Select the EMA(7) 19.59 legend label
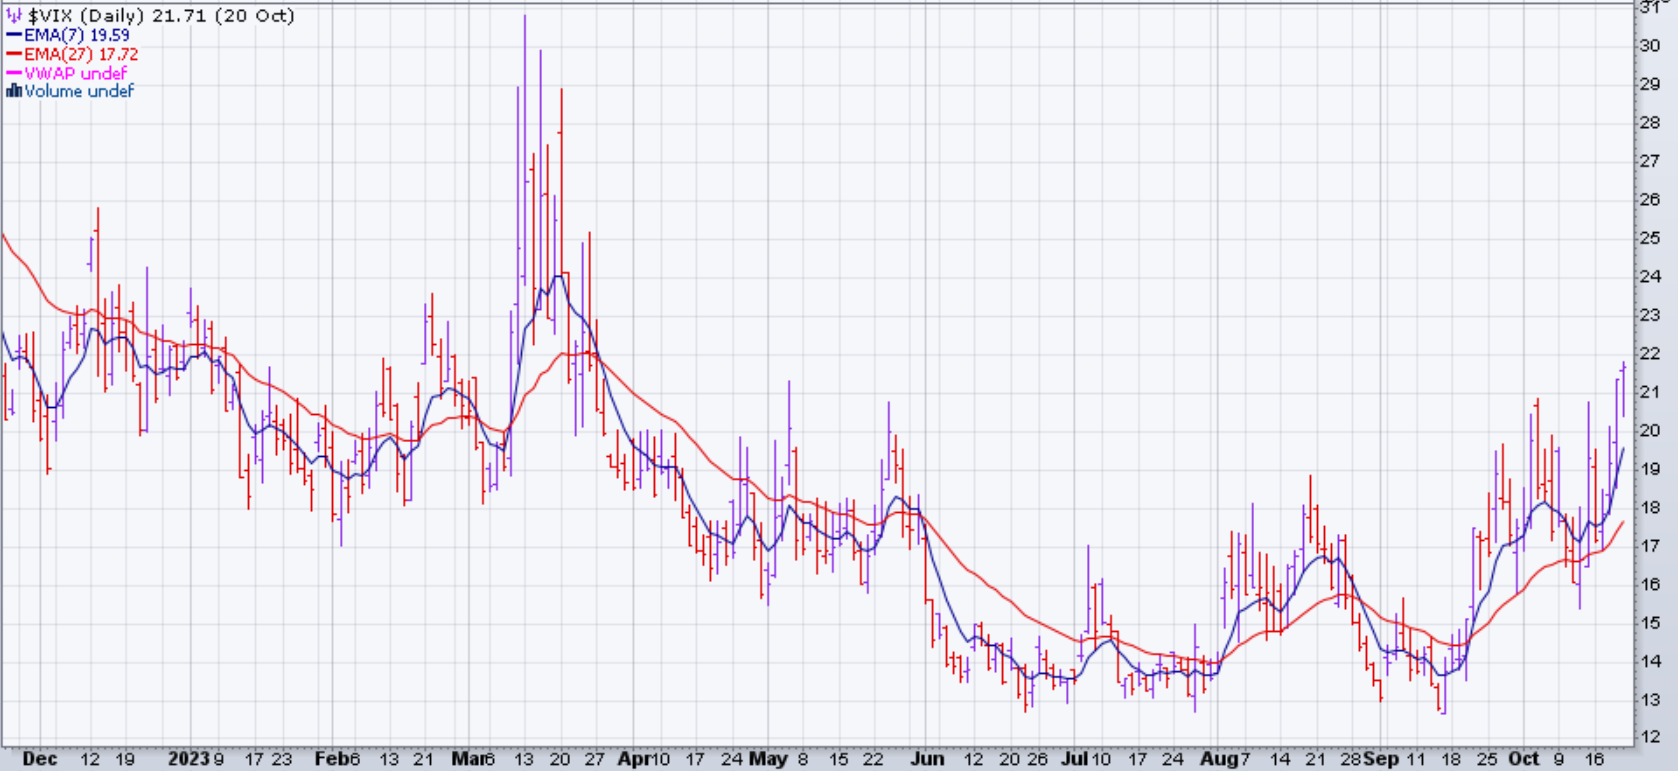The image size is (1678, 771). 77,35
